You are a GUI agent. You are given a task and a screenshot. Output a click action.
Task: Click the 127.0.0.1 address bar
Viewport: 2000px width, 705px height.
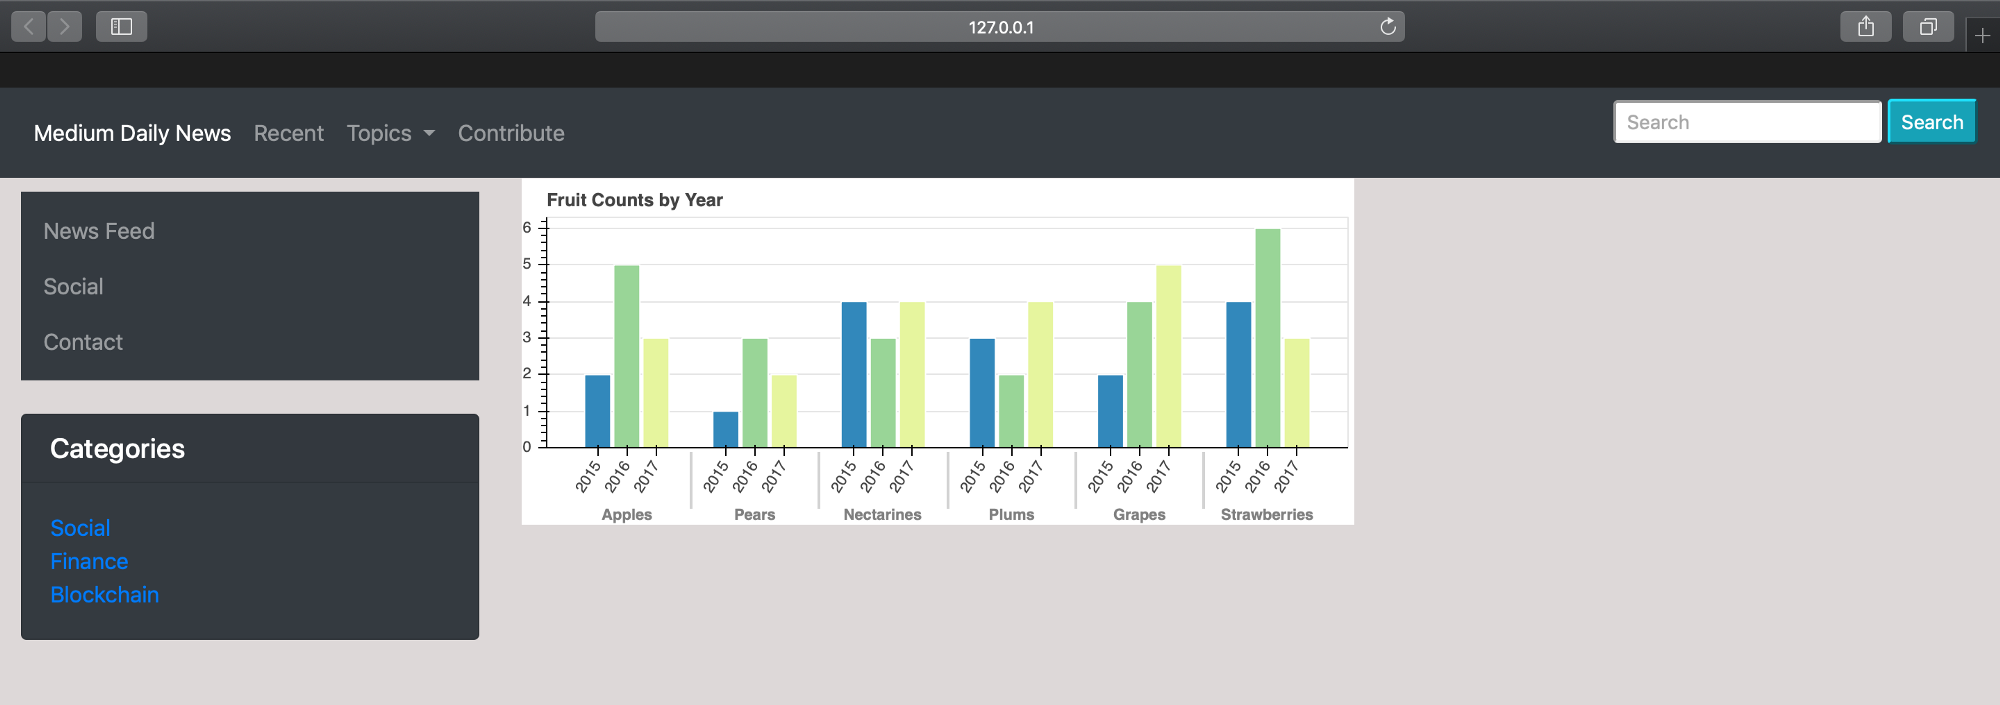[x=1000, y=27]
